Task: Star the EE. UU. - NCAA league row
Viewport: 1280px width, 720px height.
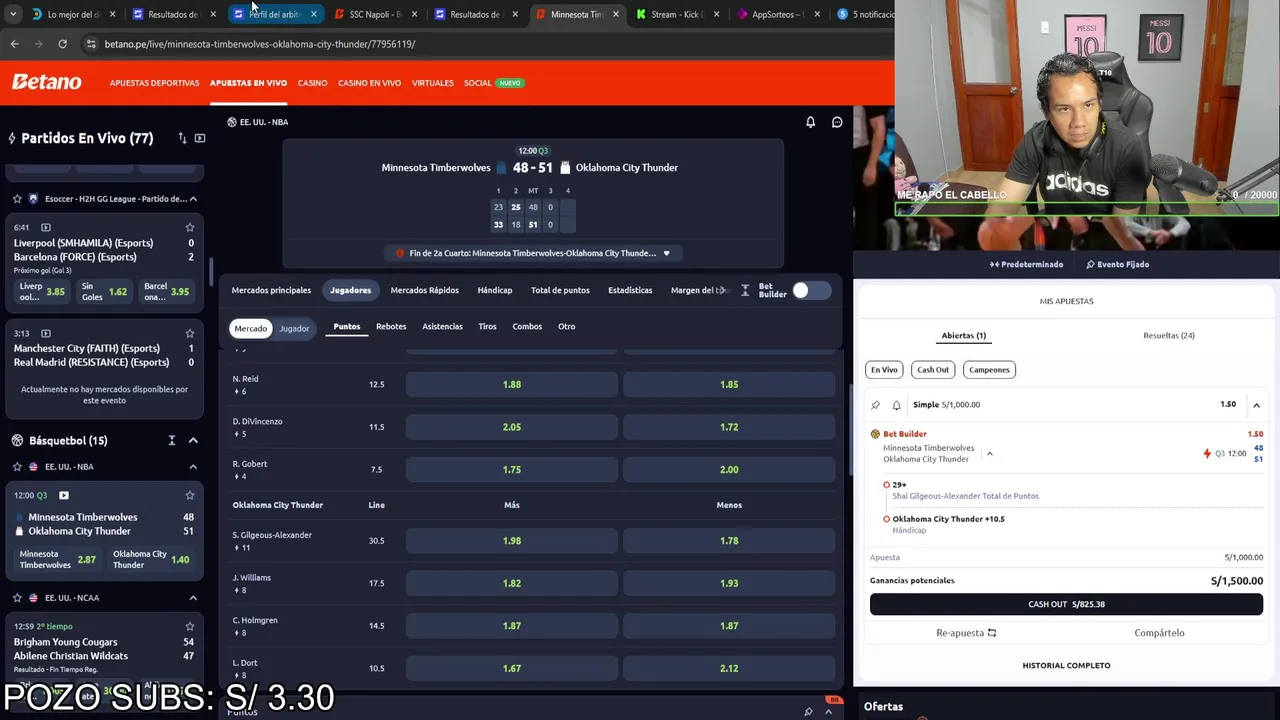Action: 17,598
